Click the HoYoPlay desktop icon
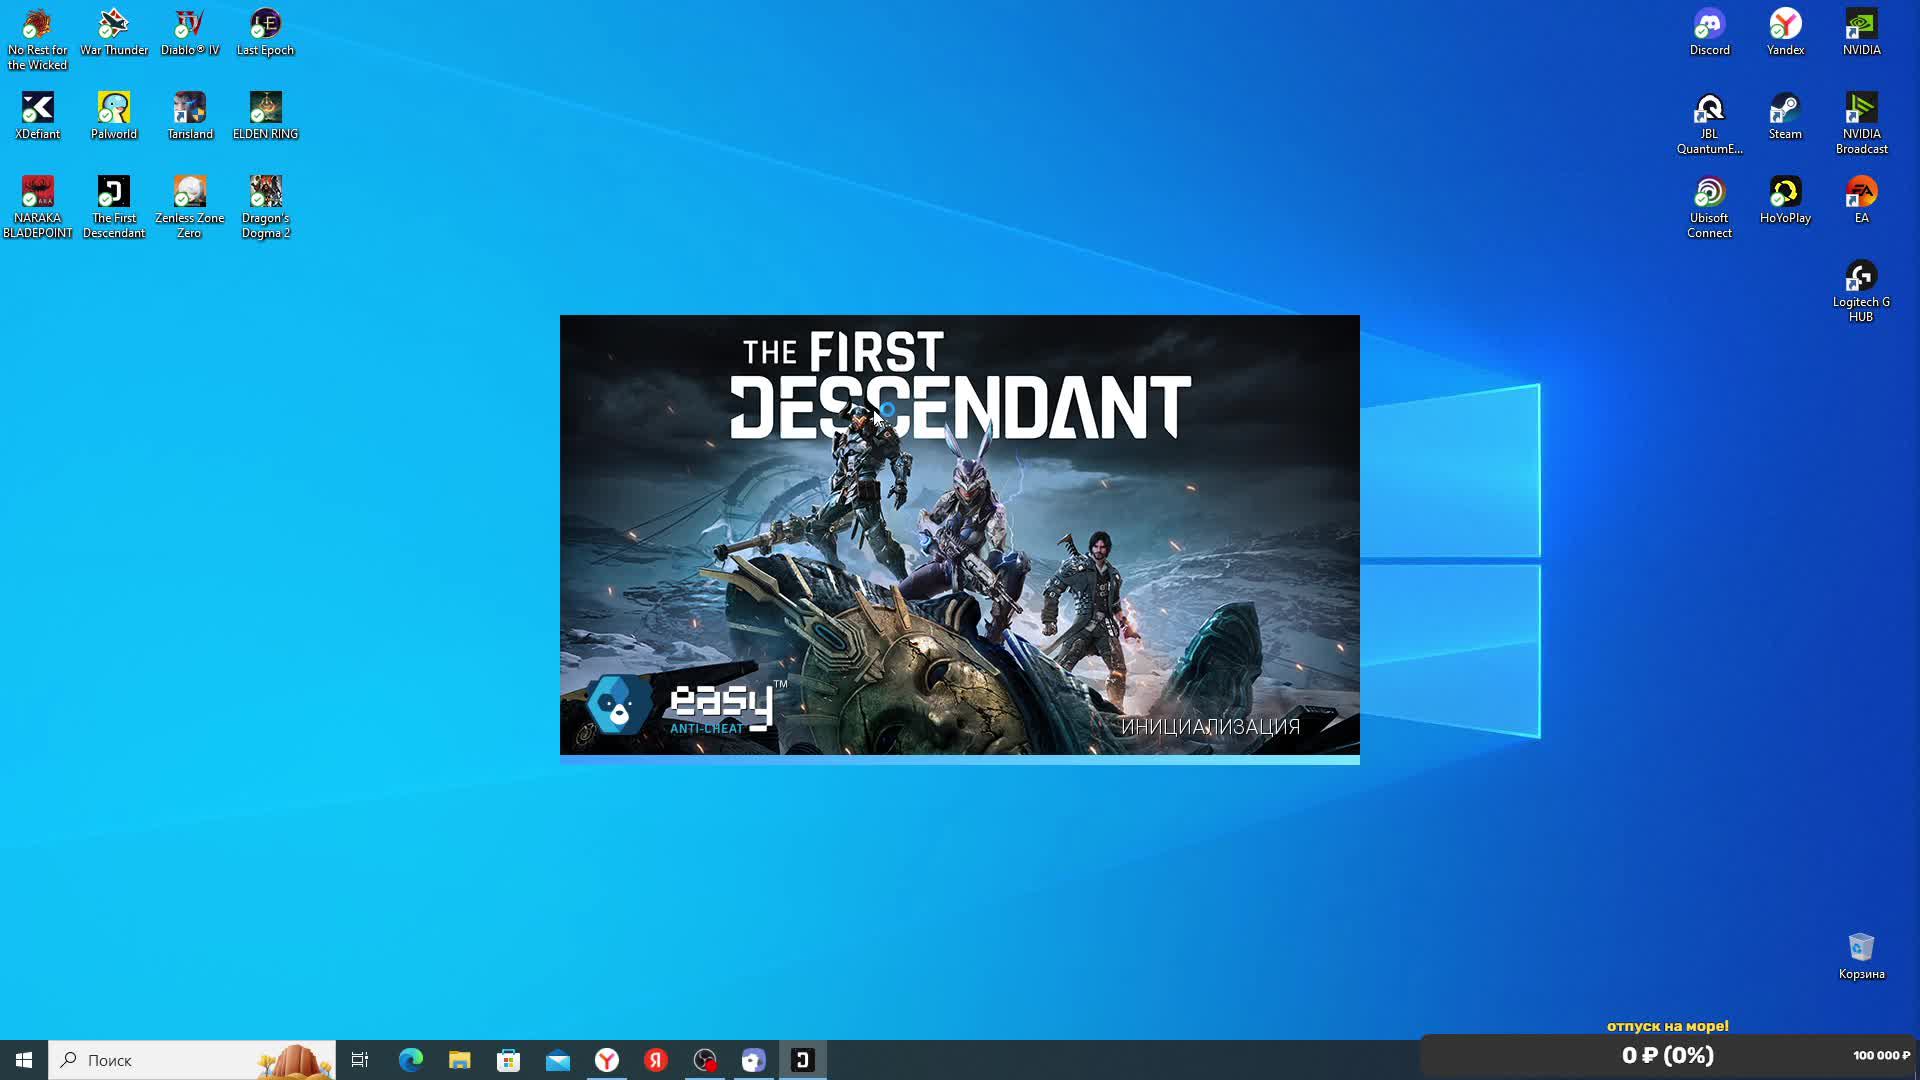This screenshot has height=1080, width=1920. (x=1785, y=192)
